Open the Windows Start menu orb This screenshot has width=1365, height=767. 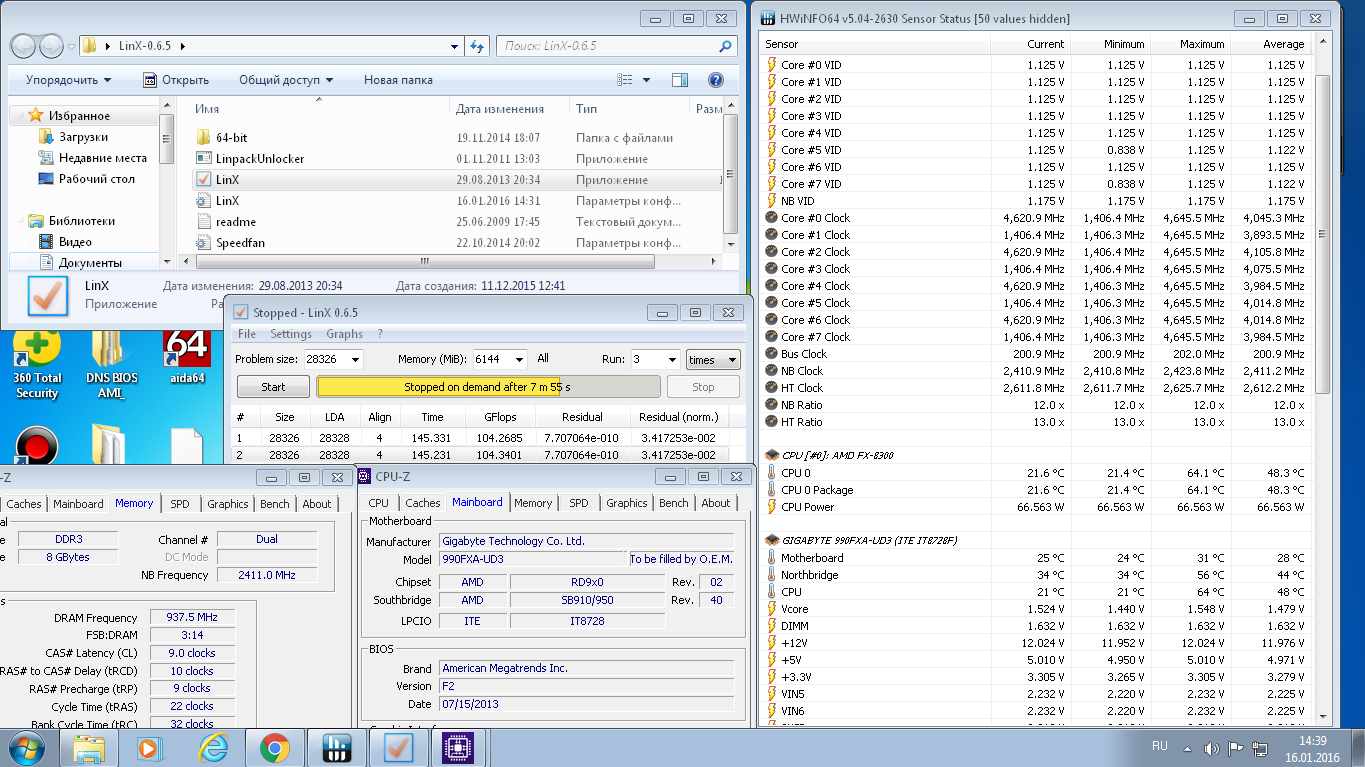tap(26, 747)
